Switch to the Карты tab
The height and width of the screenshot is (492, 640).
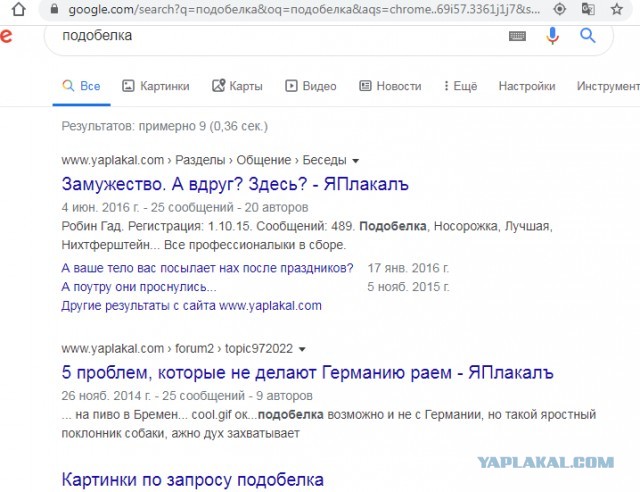coord(237,86)
